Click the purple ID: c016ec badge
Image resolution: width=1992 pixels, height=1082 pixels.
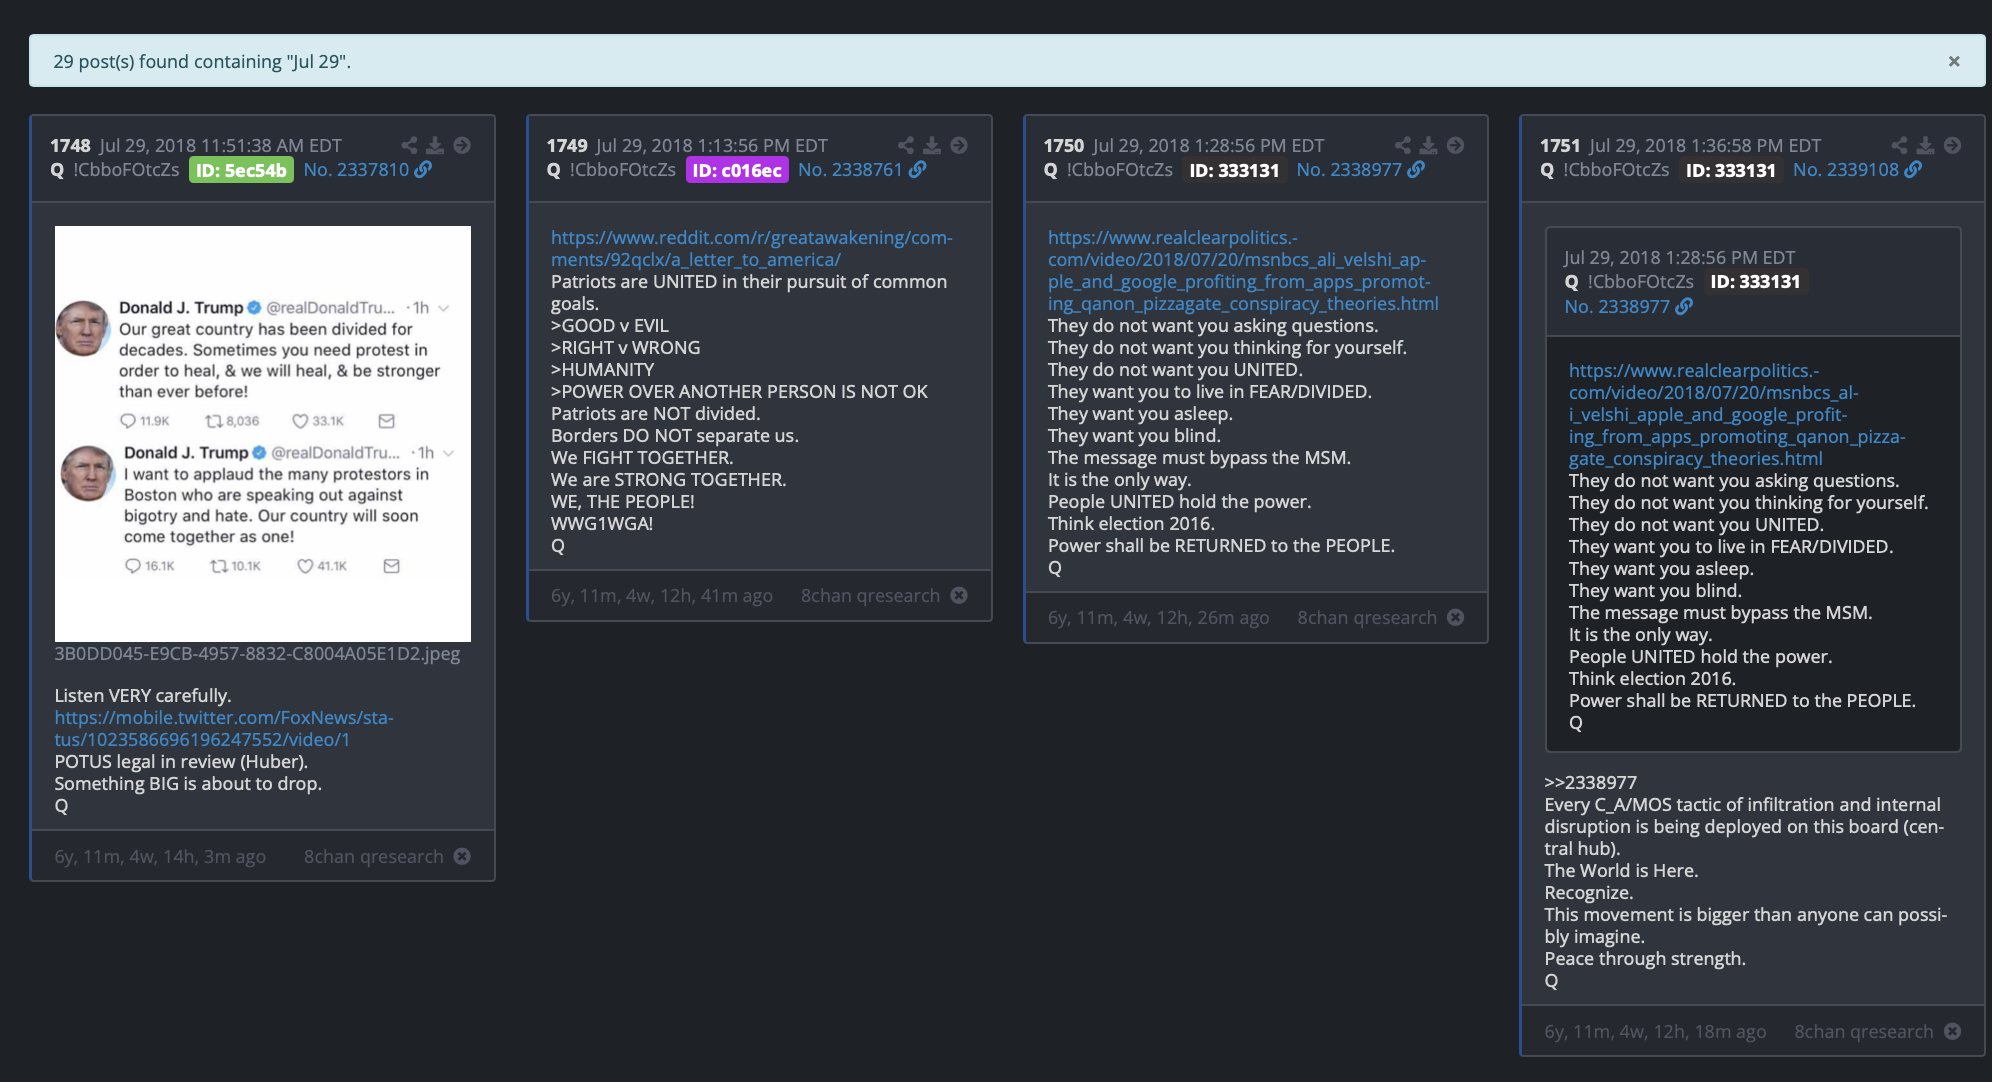[x=737, y=170]
